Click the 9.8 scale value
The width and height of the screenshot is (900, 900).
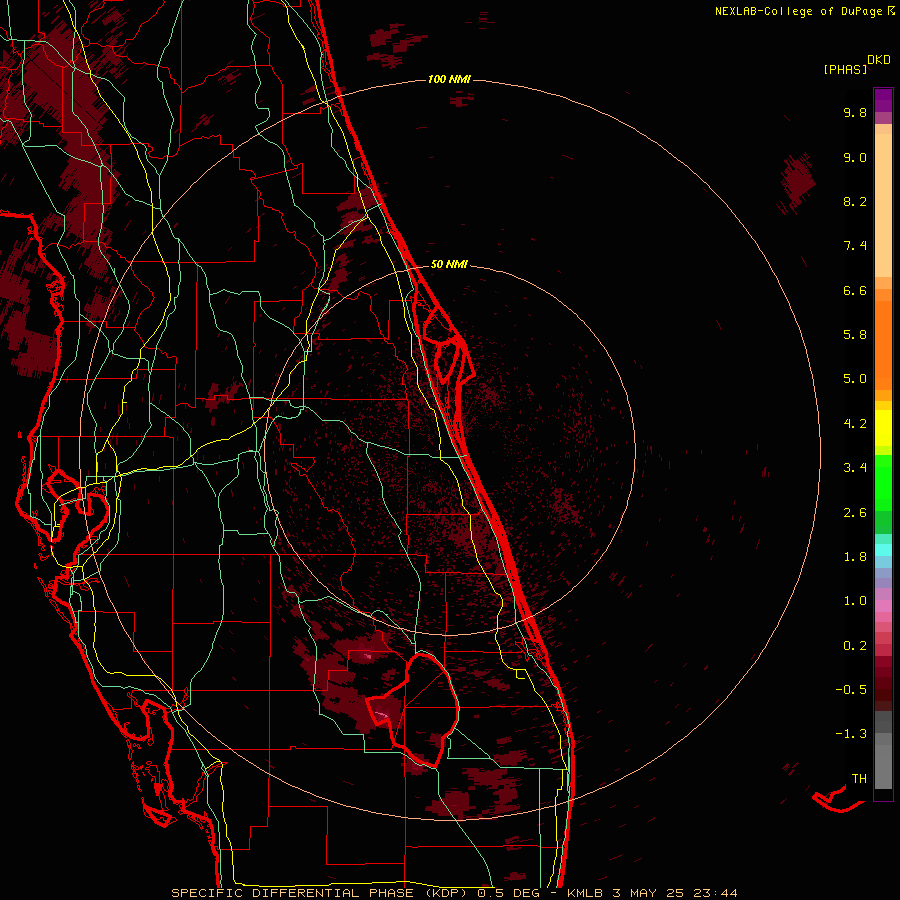point(855,112)
